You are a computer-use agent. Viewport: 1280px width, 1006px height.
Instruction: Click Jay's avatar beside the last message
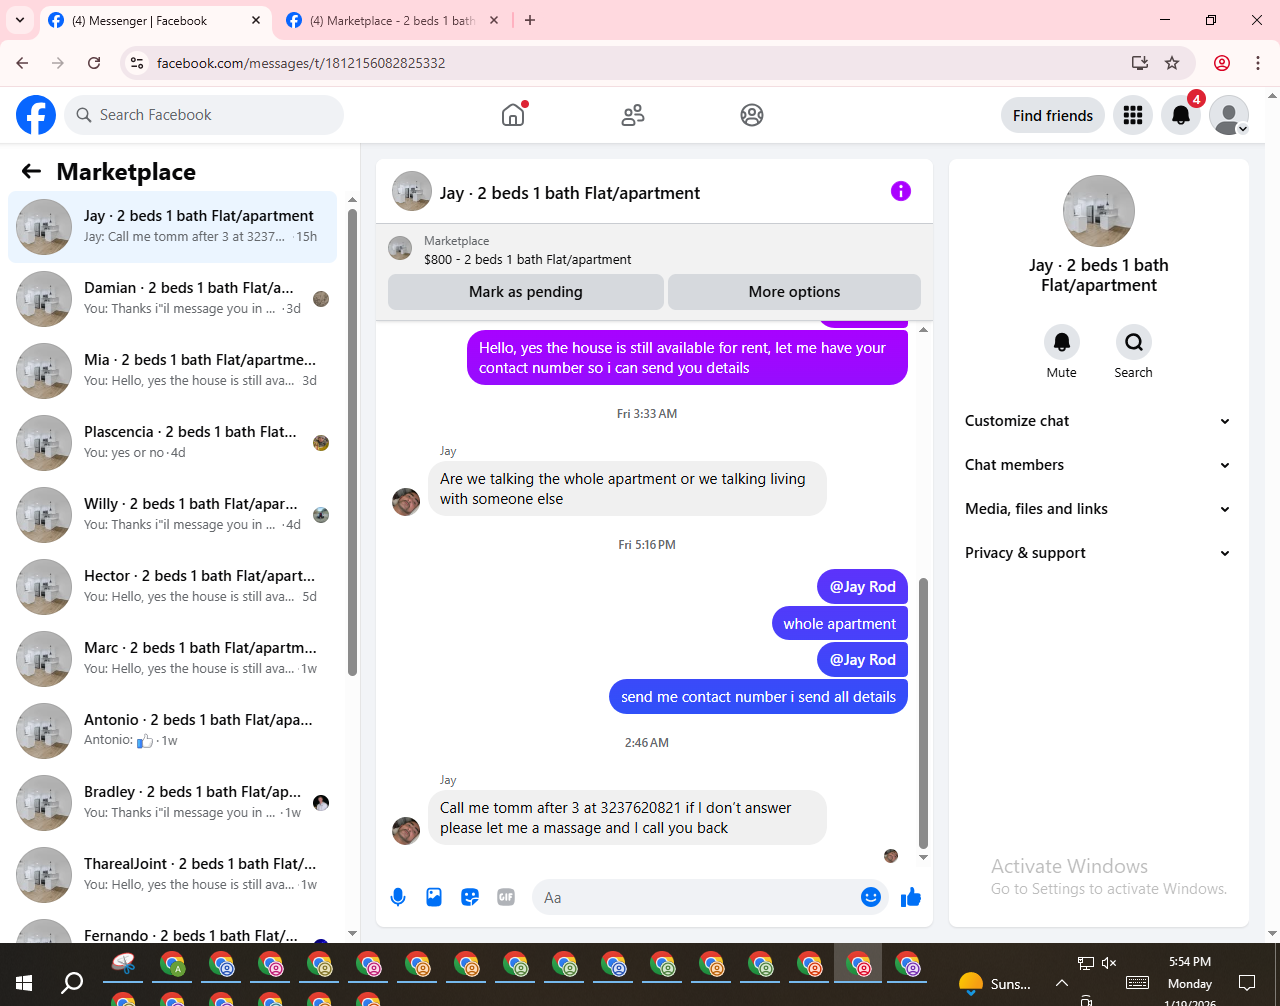point(406,831)
